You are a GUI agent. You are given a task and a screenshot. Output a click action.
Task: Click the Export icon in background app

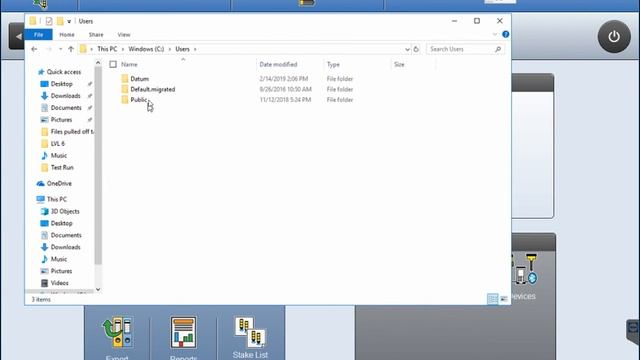[117, 337]
